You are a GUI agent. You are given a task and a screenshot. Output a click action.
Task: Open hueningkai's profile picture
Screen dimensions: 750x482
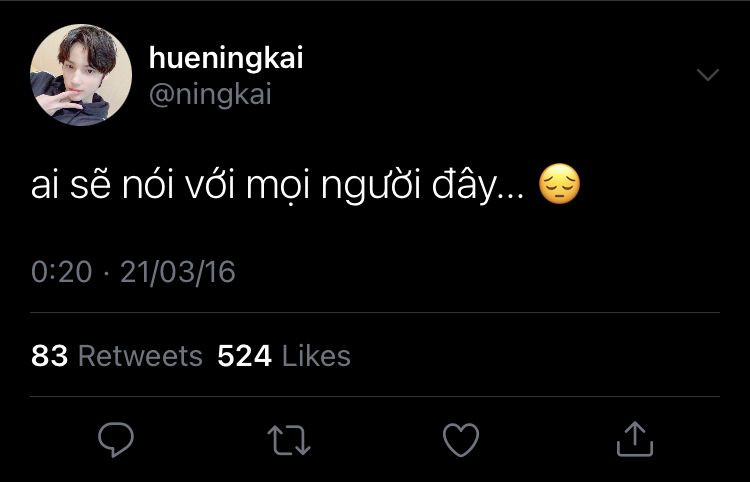[x=81, y=75]
